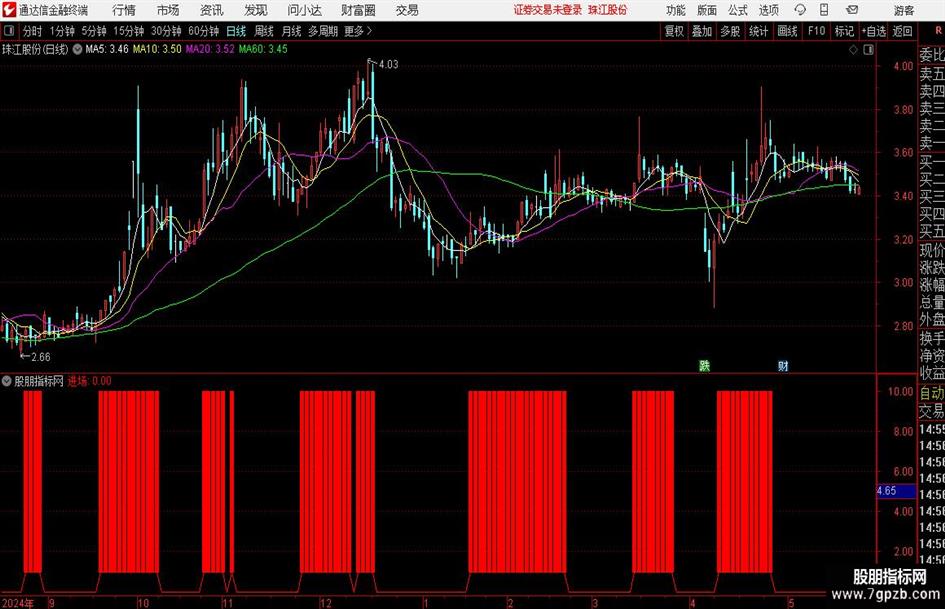This screenshot has width=945, height=609.
Task: Click the 标记 button
Action: pyautogui.click(x=844, y=31)
